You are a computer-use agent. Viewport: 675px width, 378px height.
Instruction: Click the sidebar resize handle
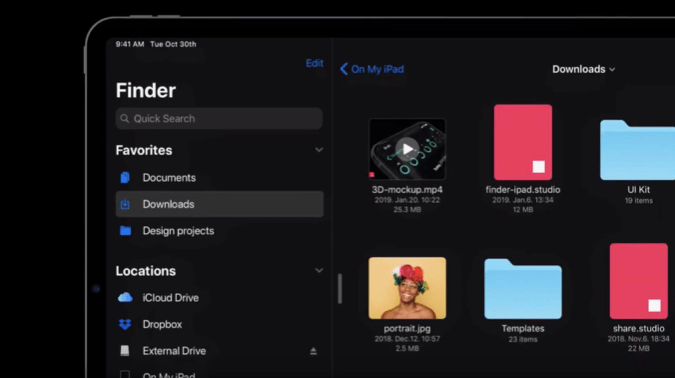point(340,288)
